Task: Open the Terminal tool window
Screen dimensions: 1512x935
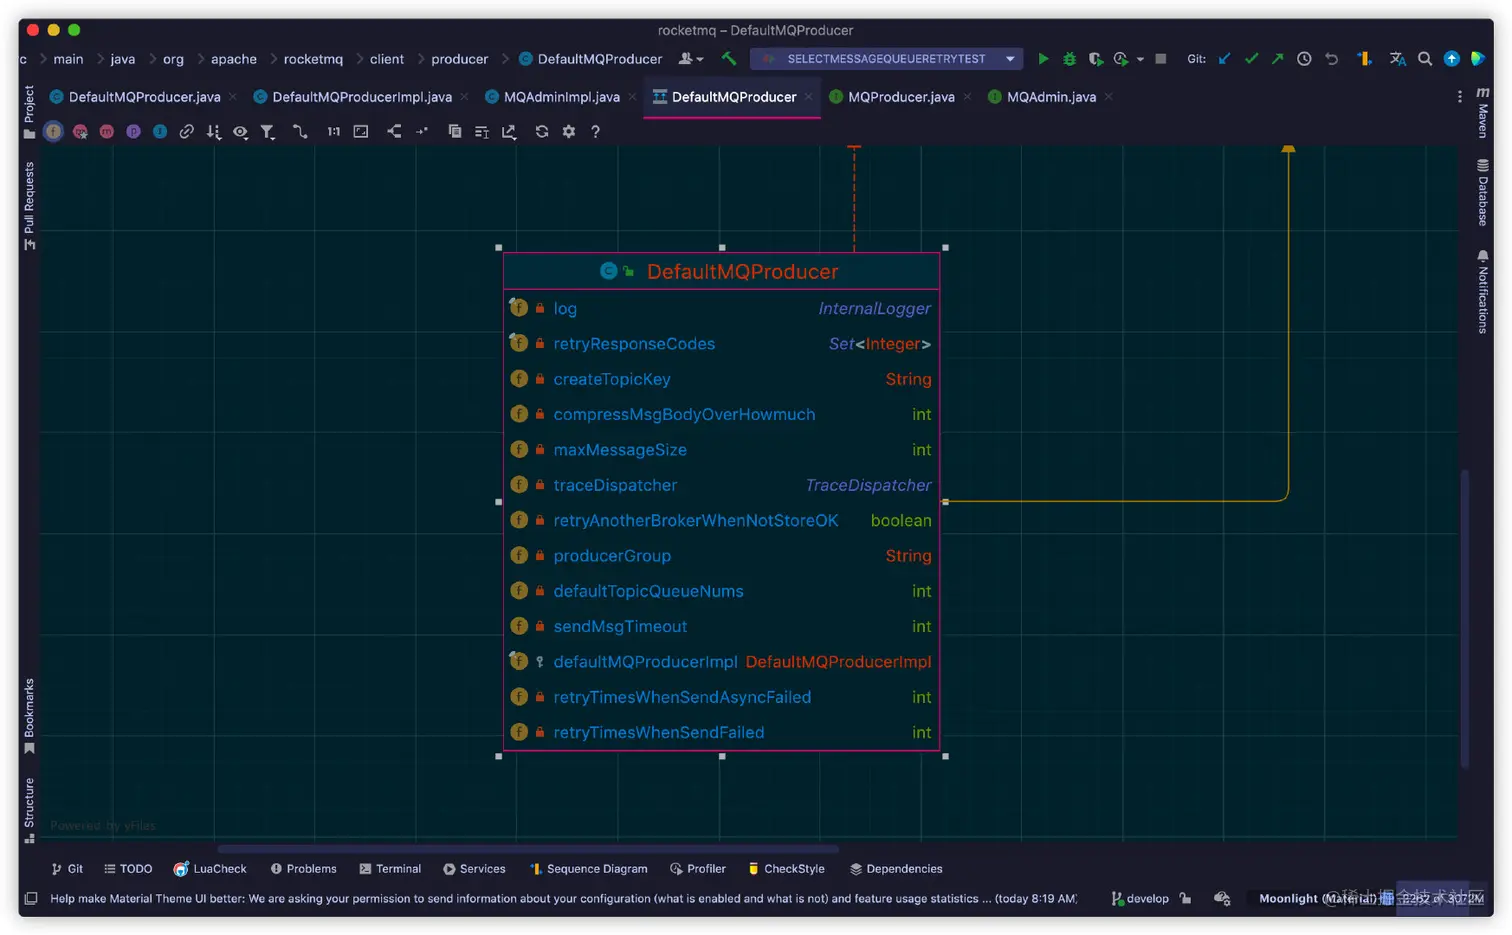Action: [x=390, y=869]
